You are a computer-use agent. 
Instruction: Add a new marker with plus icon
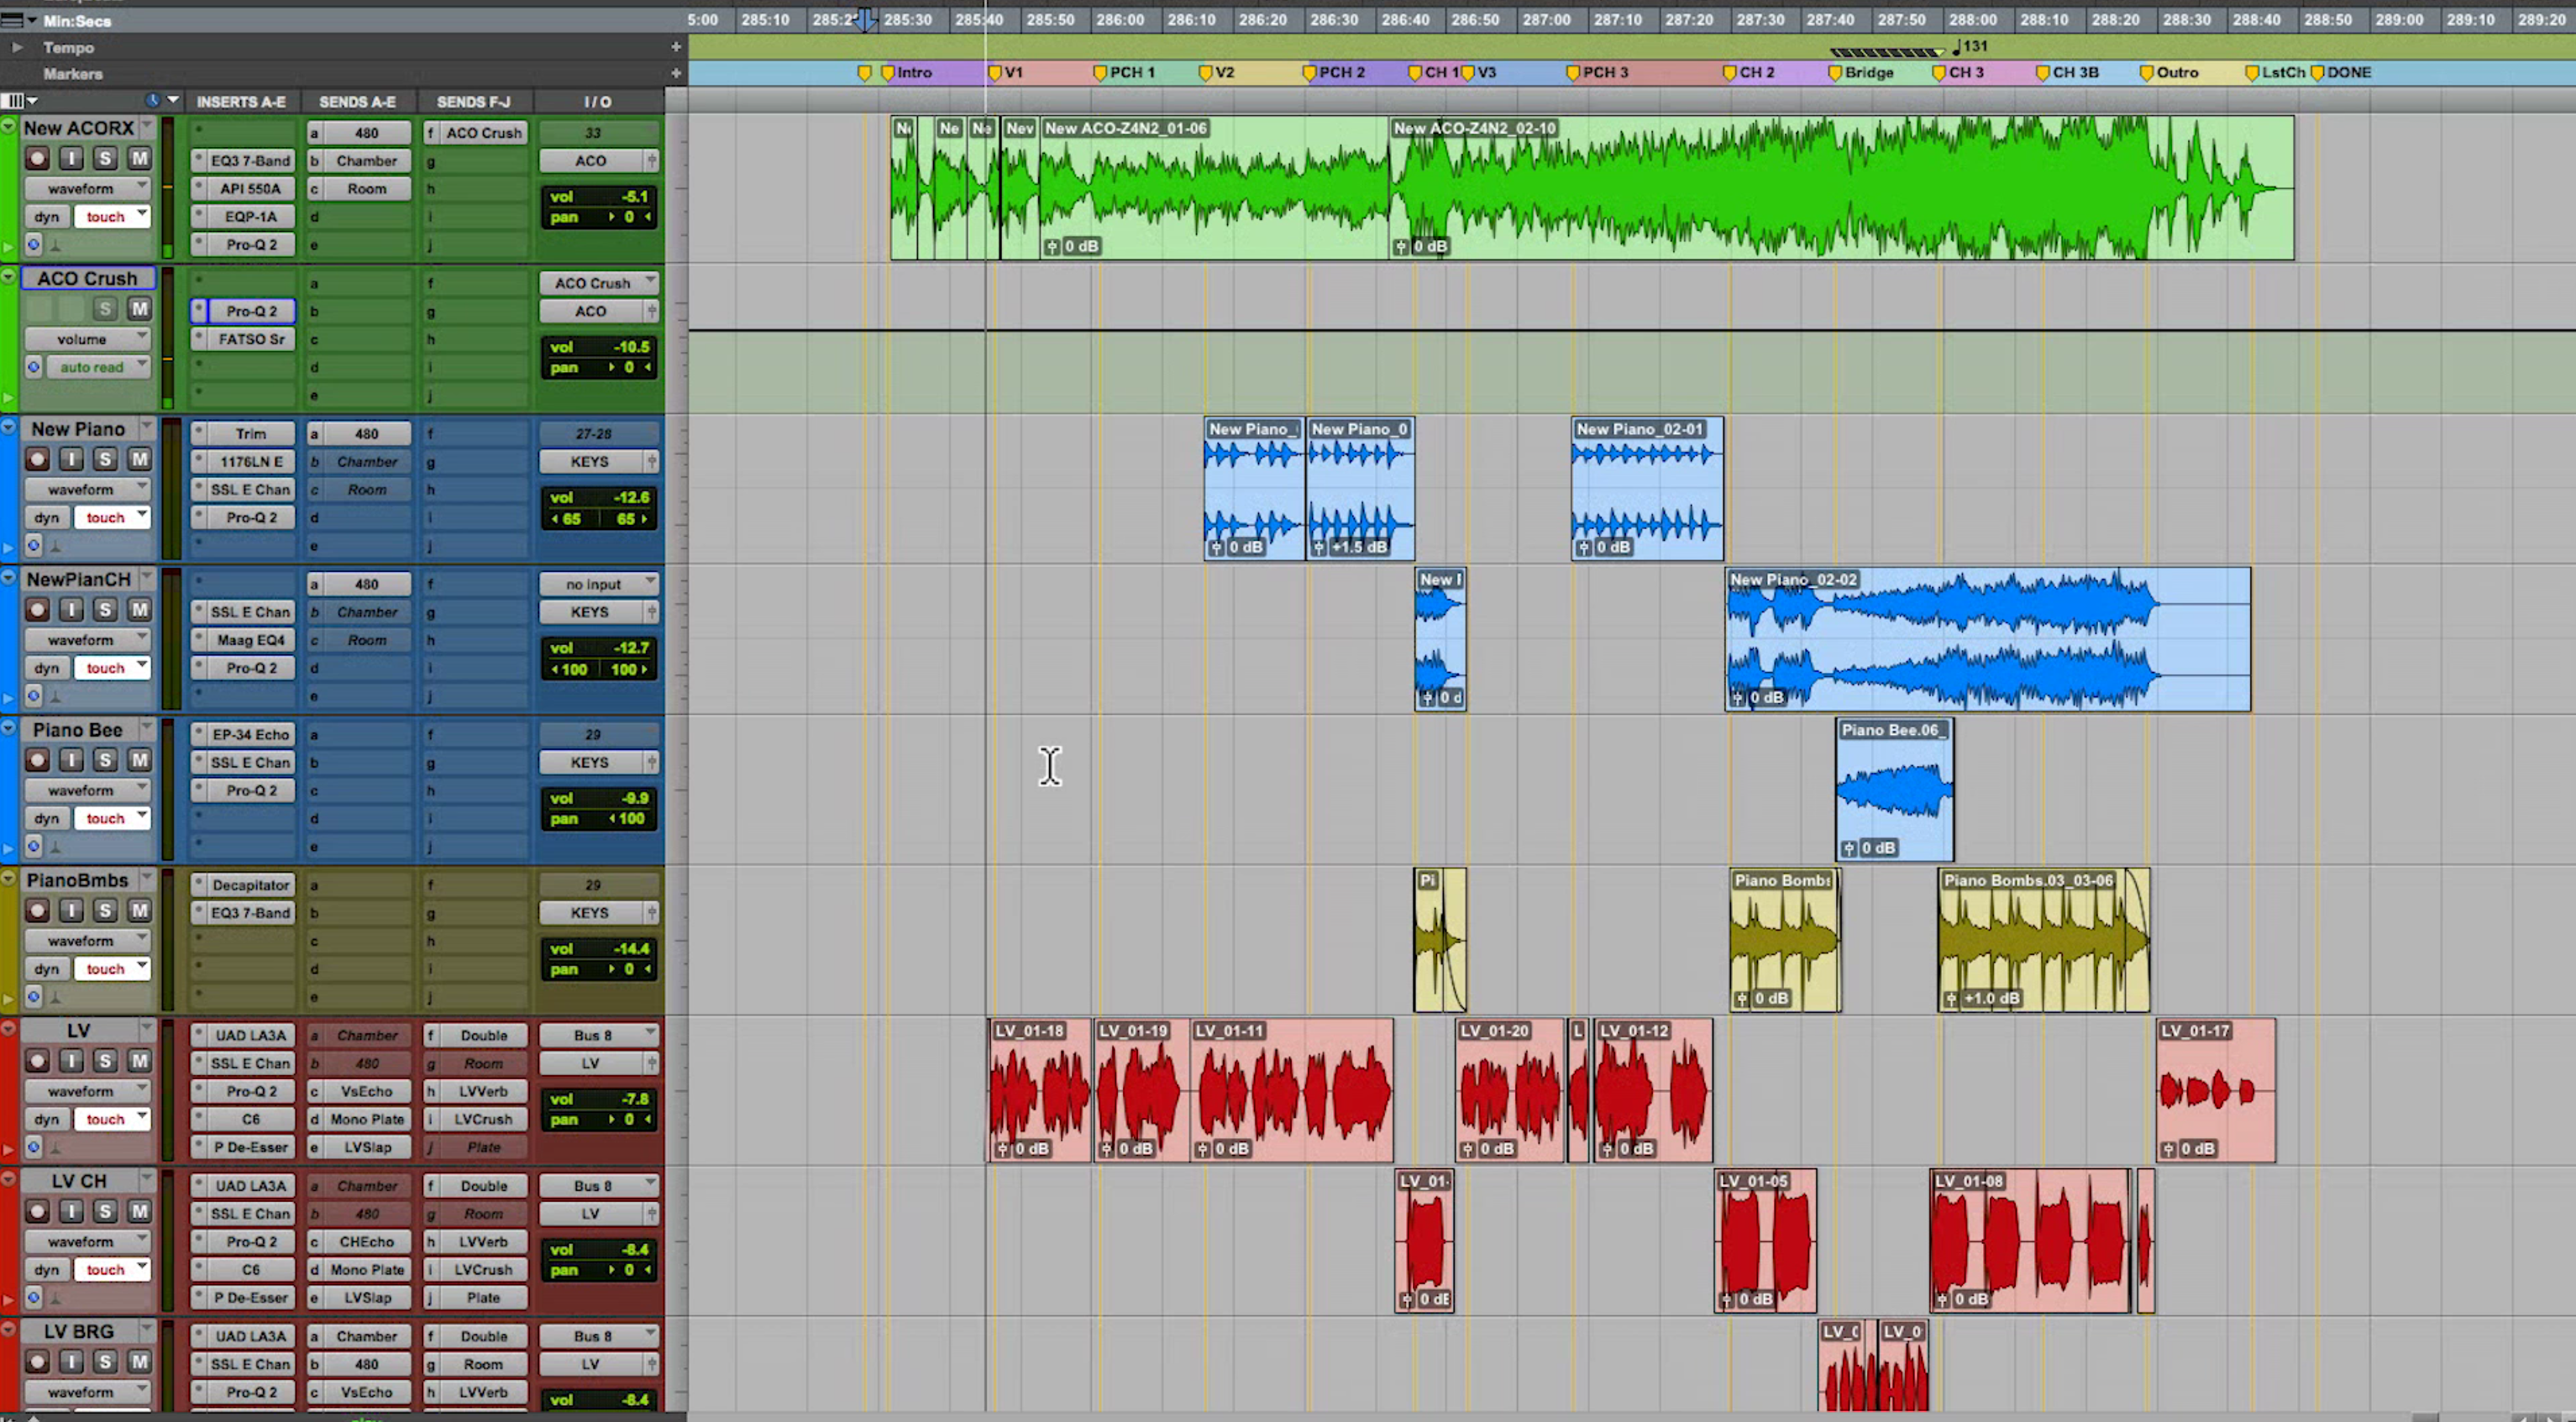coord(676,73)
